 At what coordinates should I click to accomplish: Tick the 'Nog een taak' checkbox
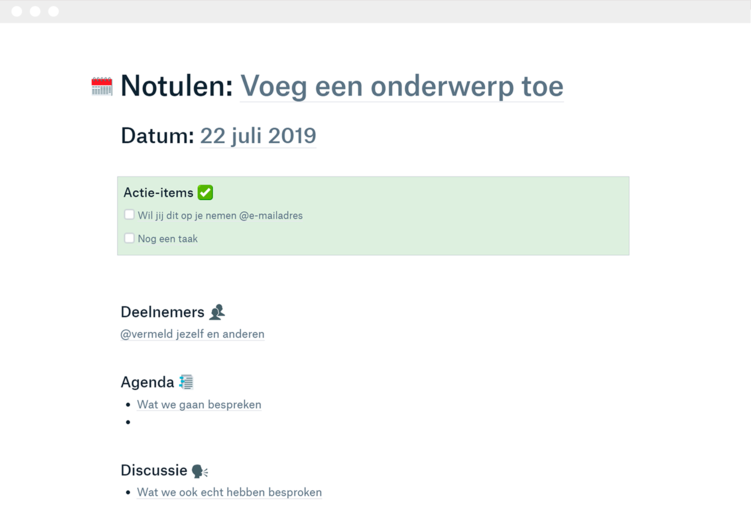[x=129, y=238]
